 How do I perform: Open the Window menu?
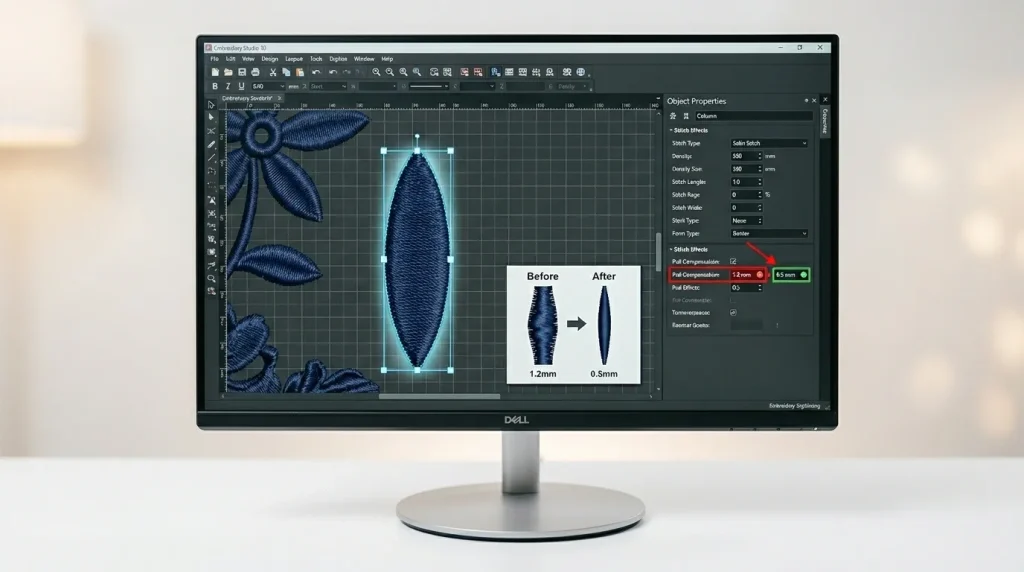364,59
